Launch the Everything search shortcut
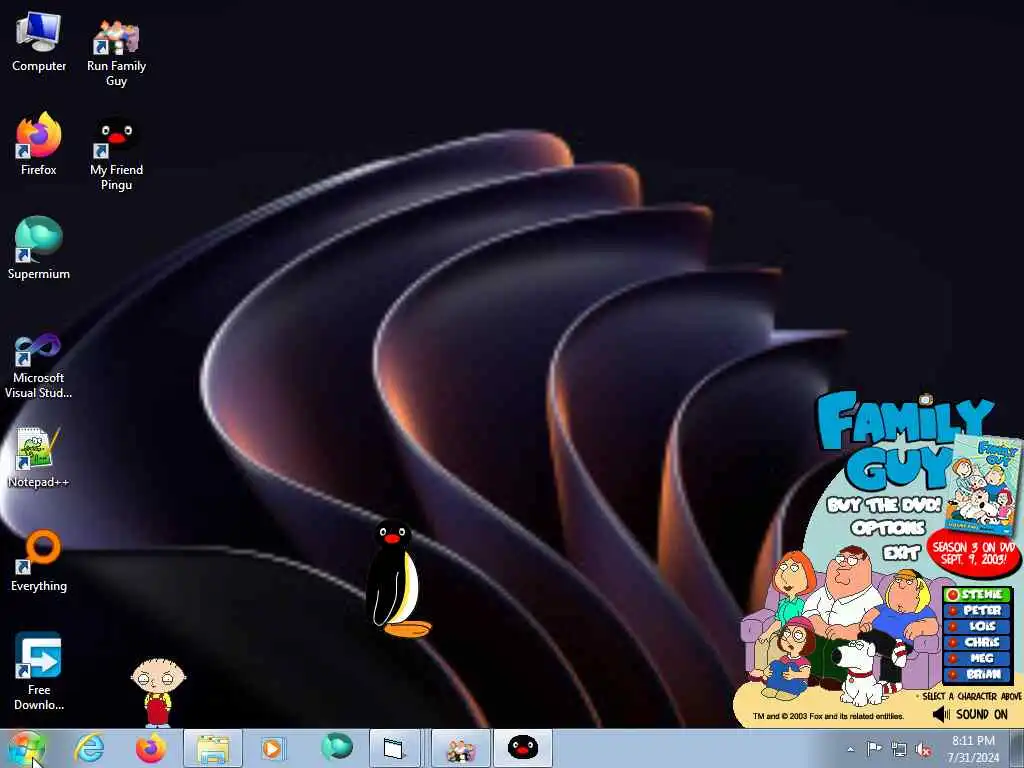Screen dimensions: 1024x768 [x=39, y=560]
